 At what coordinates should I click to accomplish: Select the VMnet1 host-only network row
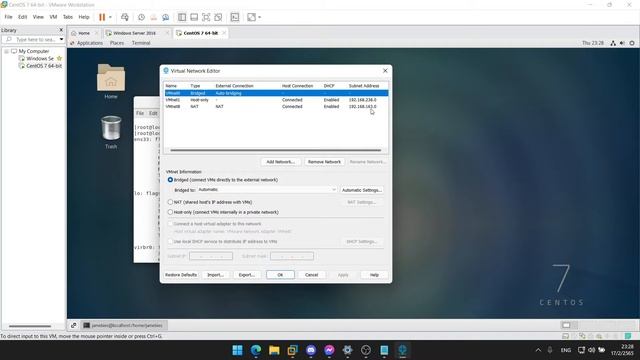click(276, 100)
